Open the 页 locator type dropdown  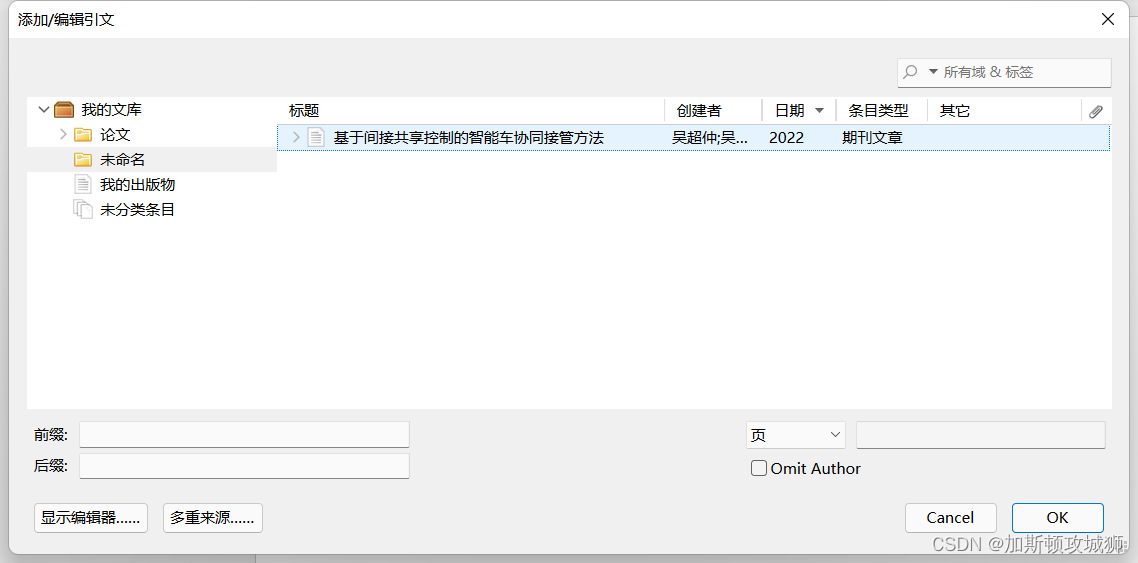click(795, 435)
